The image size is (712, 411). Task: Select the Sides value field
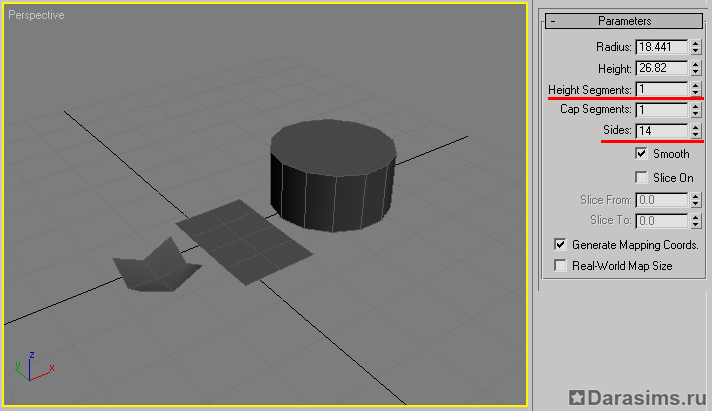pos(660,131)
